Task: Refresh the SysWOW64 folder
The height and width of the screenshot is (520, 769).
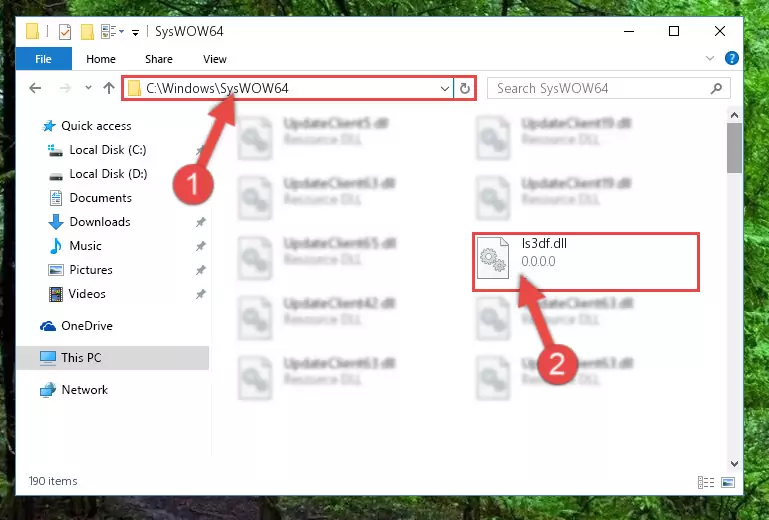Action: click(464, 89)
